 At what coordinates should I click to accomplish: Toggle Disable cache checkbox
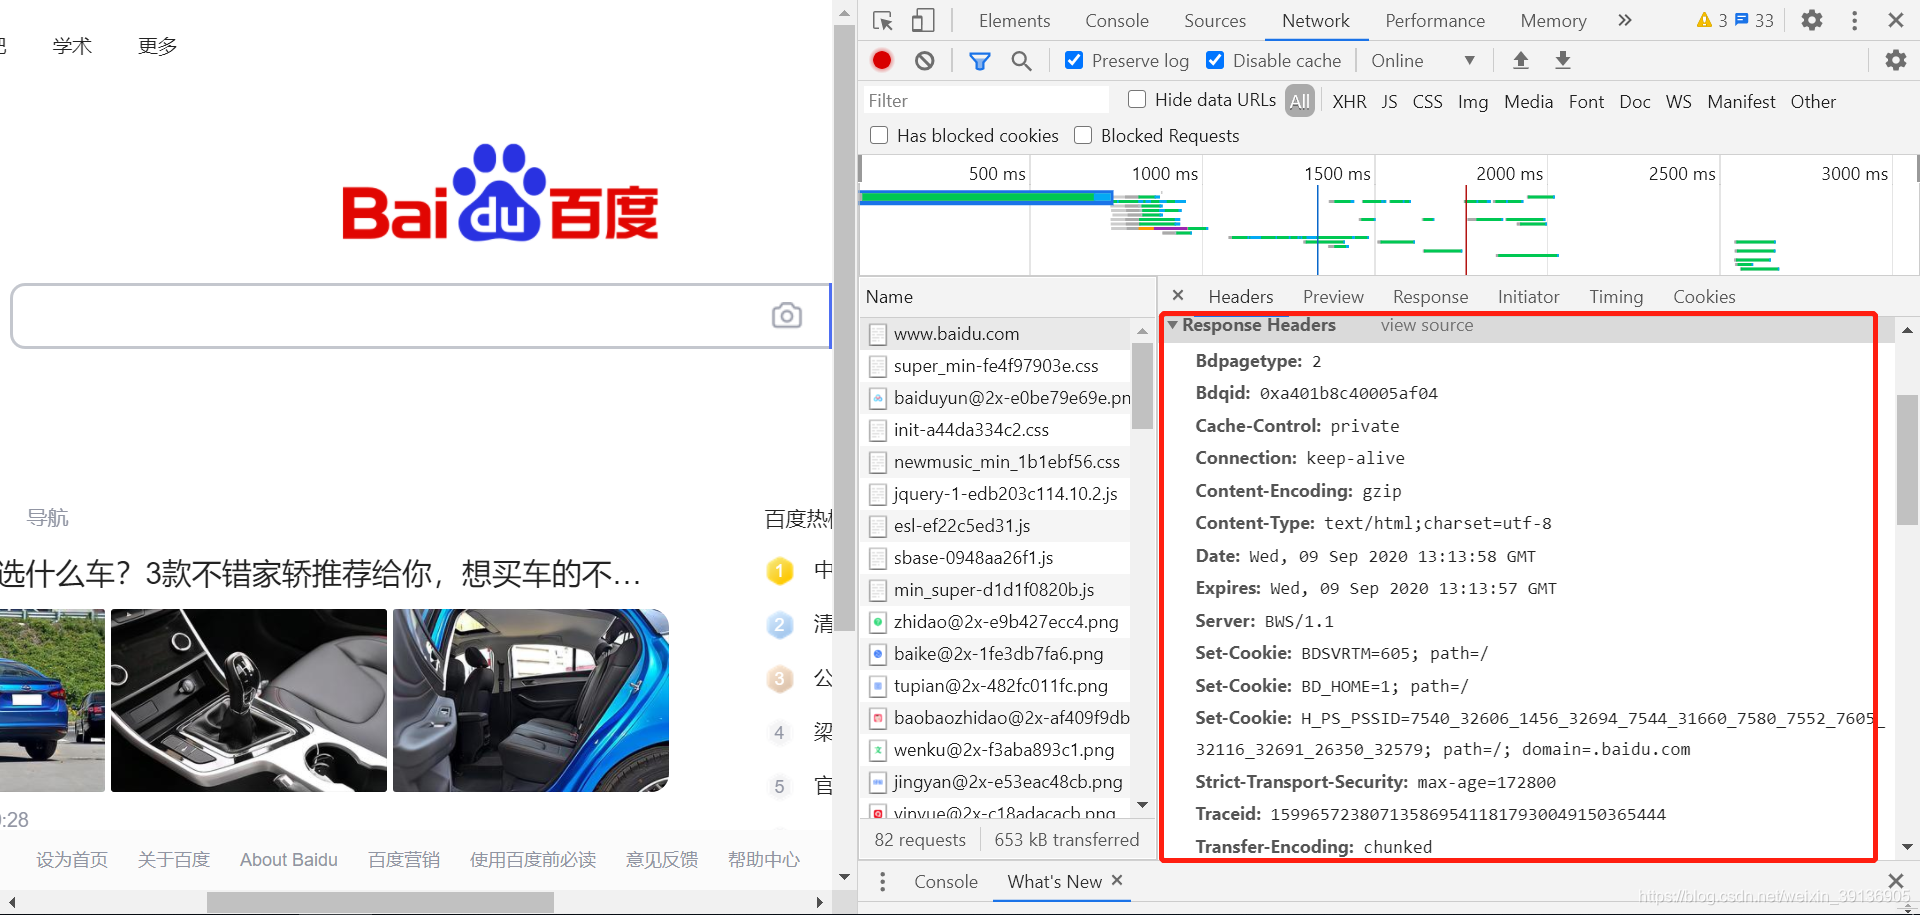[x=1215, y=61]
